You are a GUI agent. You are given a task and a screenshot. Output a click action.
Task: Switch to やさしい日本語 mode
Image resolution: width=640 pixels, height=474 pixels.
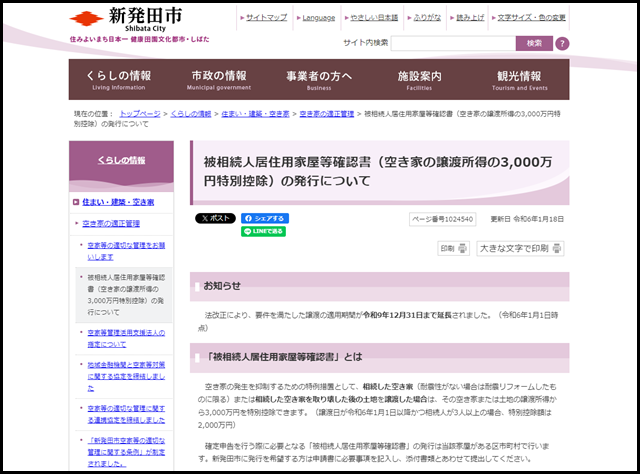(x=372, y=17)
